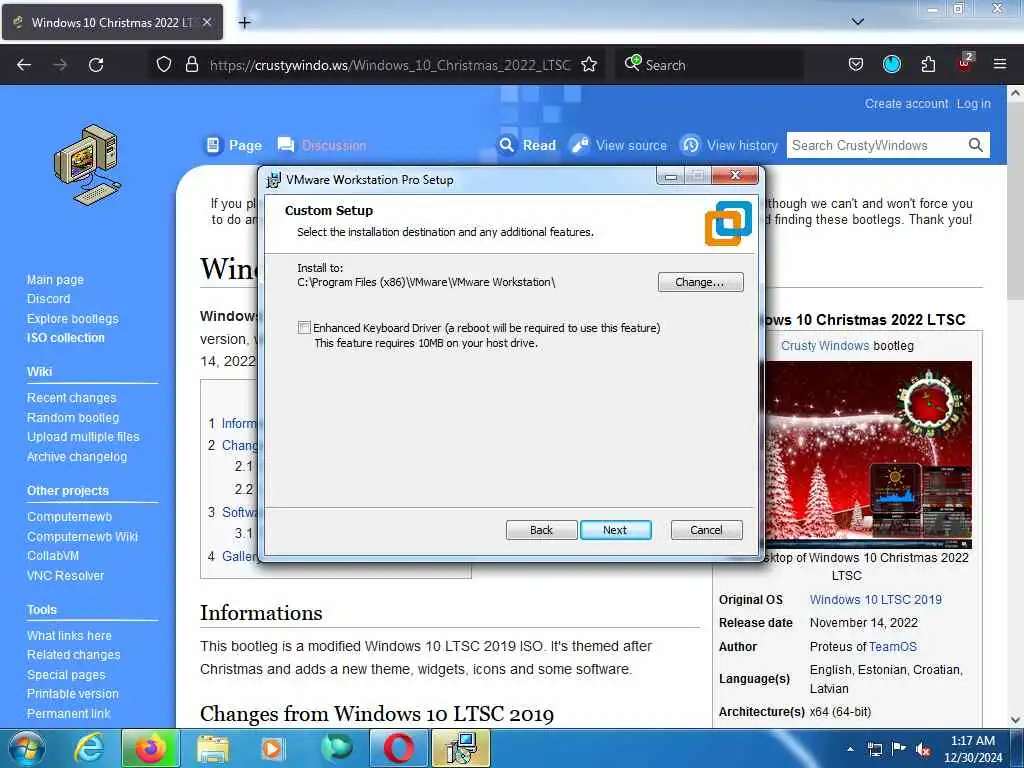Open Upload multiple files link
The height and width of the screenshot is (768, 1024).
[x=83, y=437]
